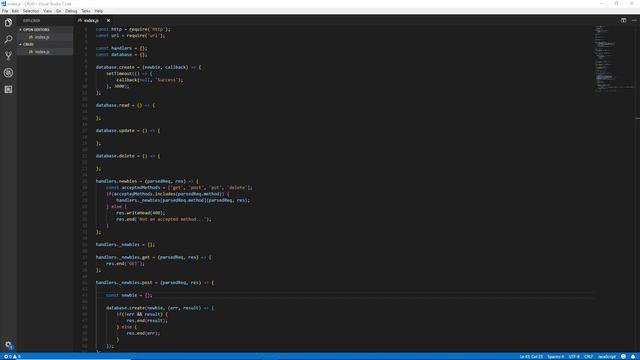Open the Source Control view
Image resolution: width=640 pixels, height=360 pixels.
[x=8, y=56]
